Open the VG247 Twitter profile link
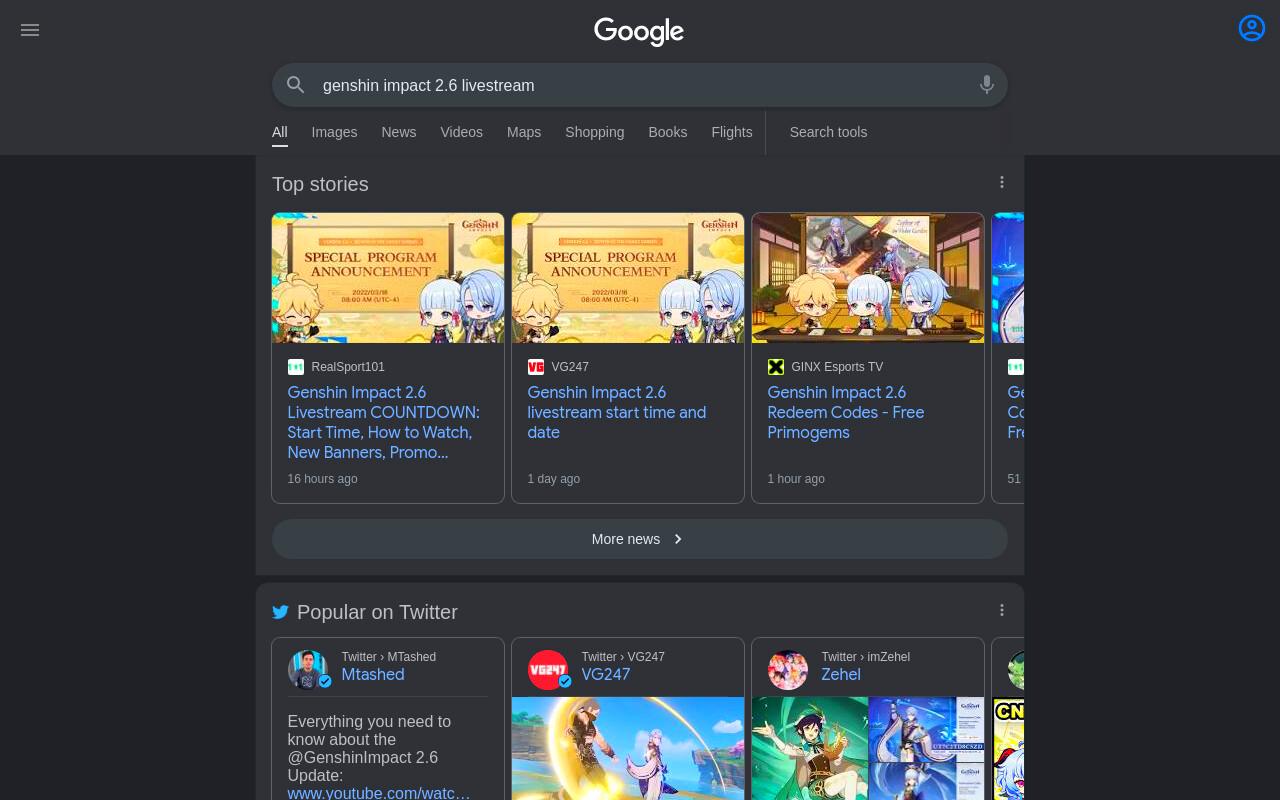 (x=606, y=674)
